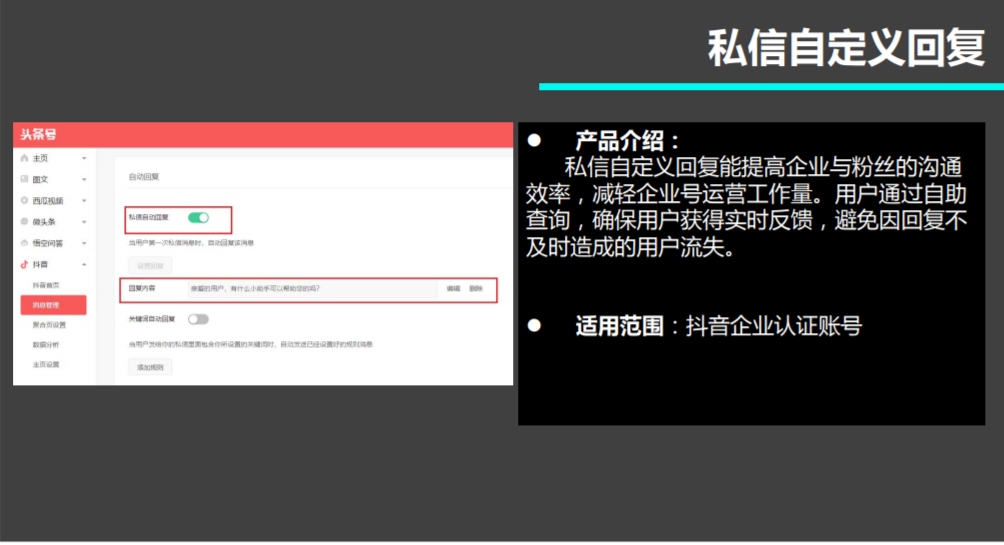Collapse the 抖音 menu arrow
Viewport: 1004px width, 545px height.
[x=84, y=264]
